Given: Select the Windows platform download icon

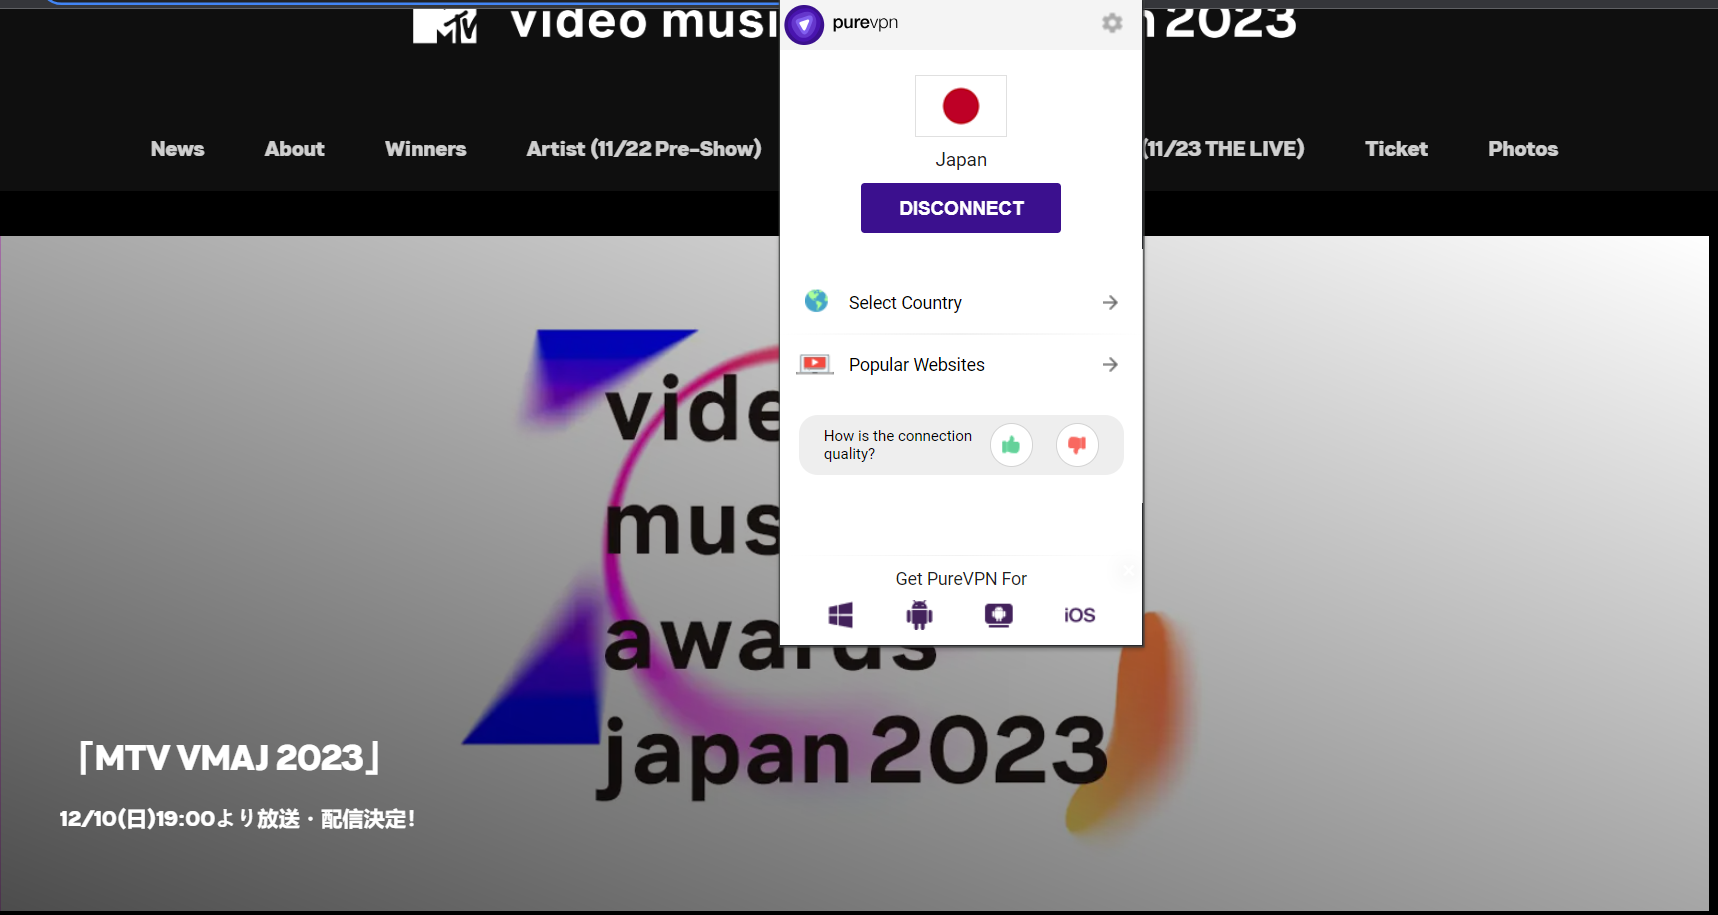Looking at the screenshot, I should pyautogui.click(x=840, y=615).
